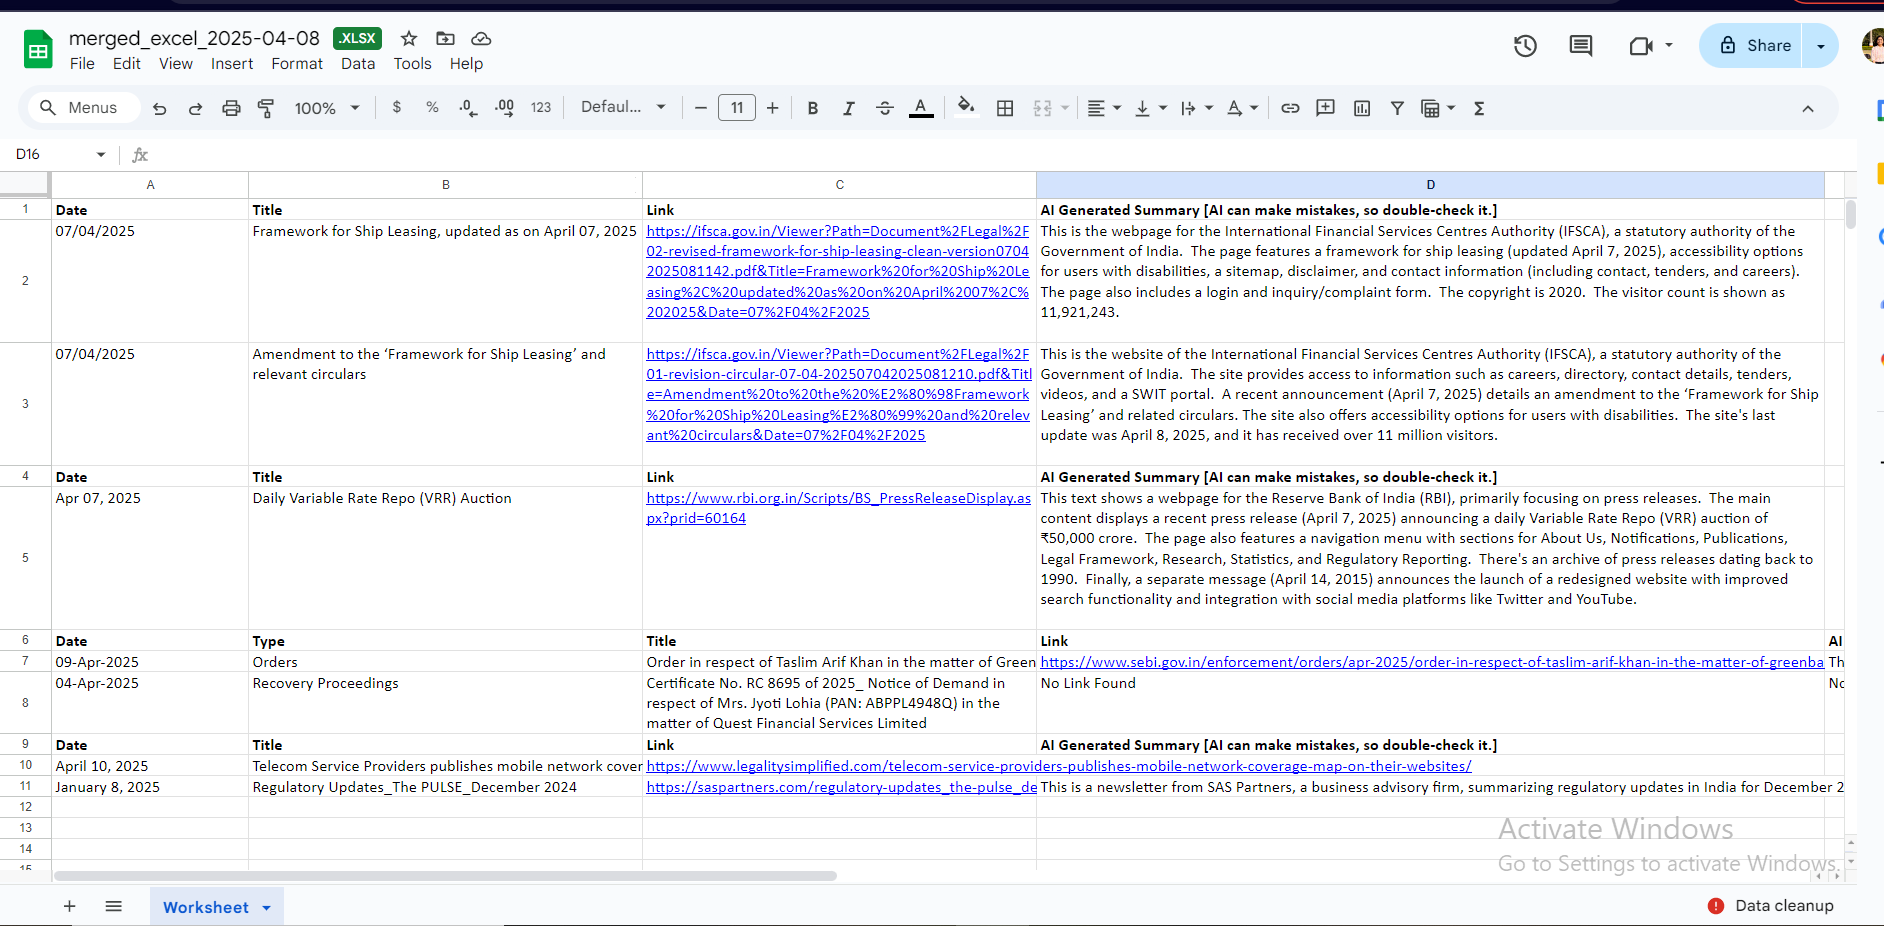Image resolution: width=1884 pixels, height=926 pixels.
Task: Click the font size field
Action: [737, 108]
